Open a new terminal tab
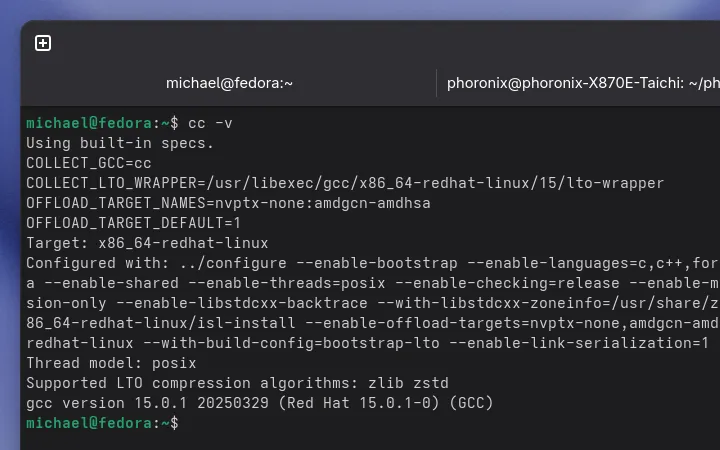This screenshot has height=450, width=720. [43, 43]
